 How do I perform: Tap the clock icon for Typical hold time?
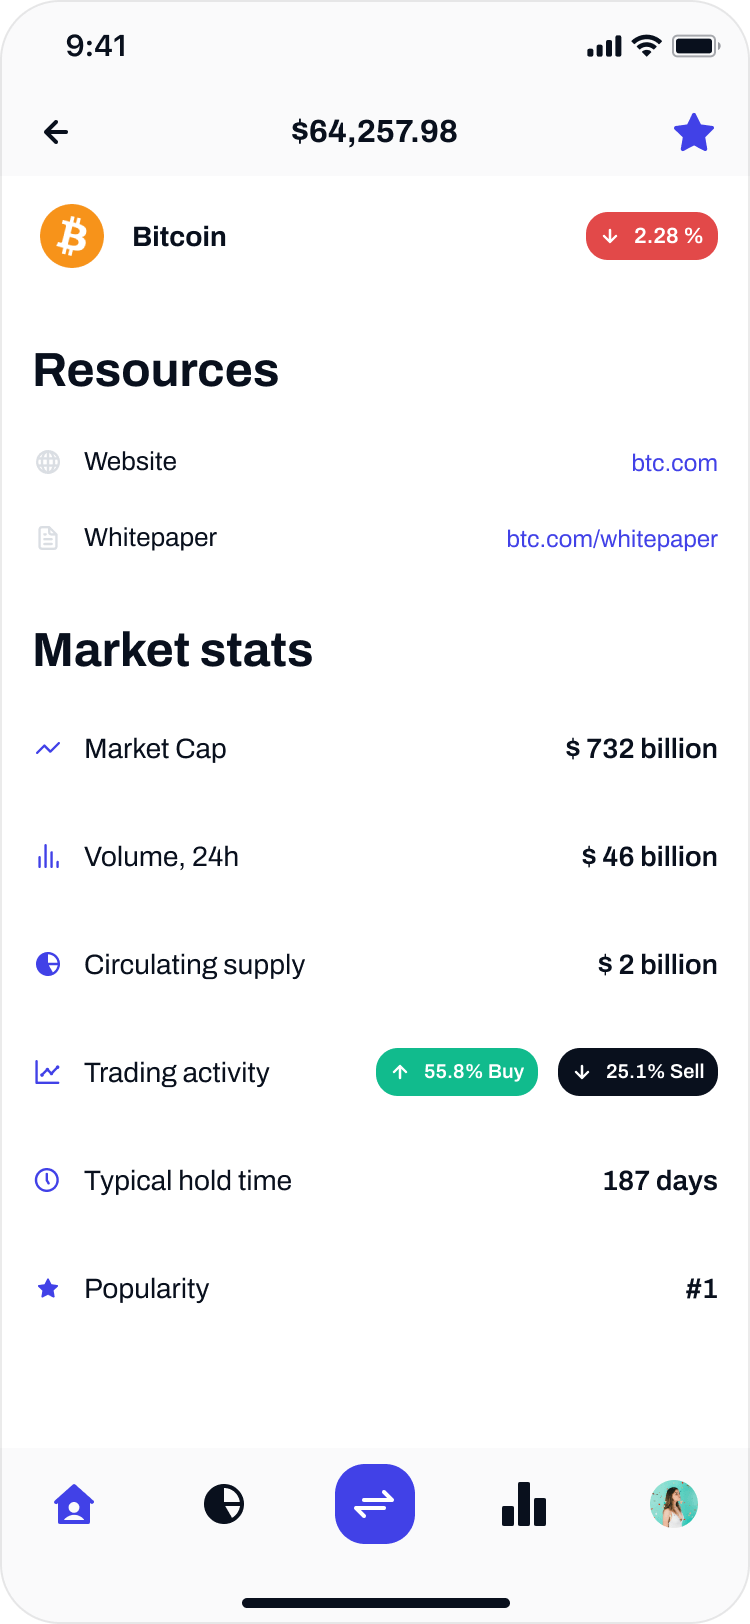tap(48, 1180)
